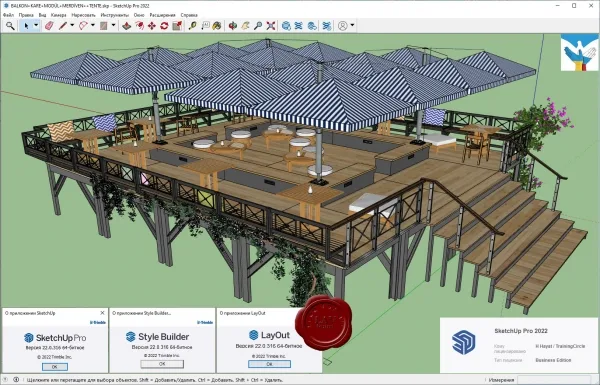This screenshot has height=385, width=600.
Task: Click the user account profile icon
Action: click(343, 26)
